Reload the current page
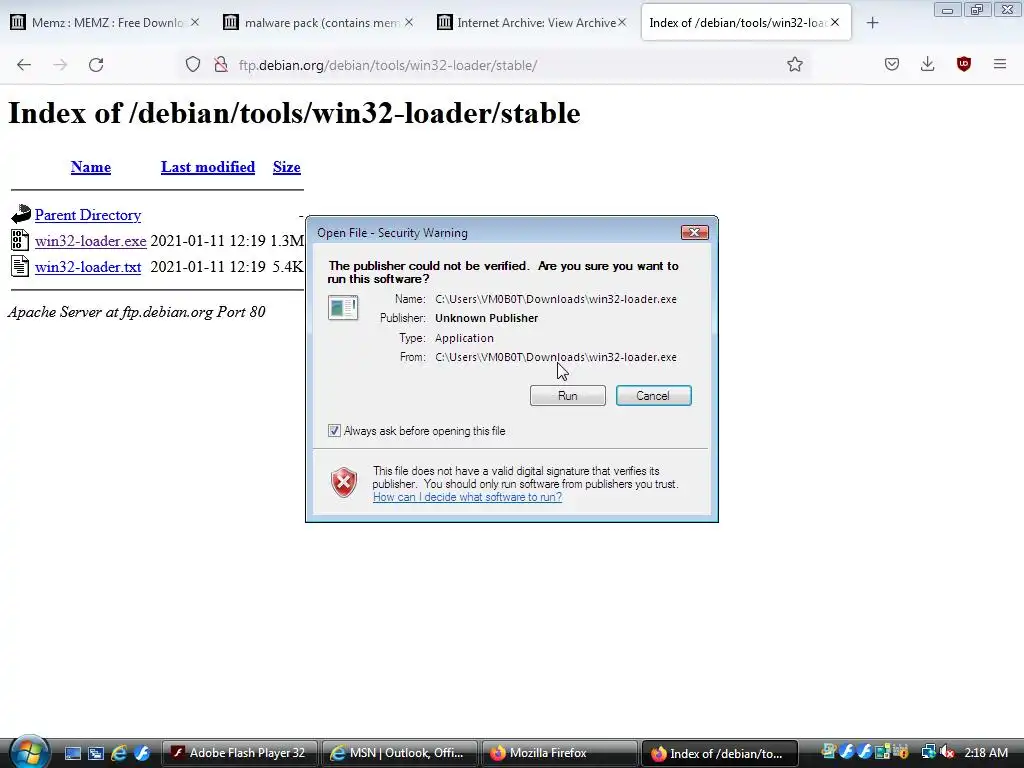 (x=96, y=65)
